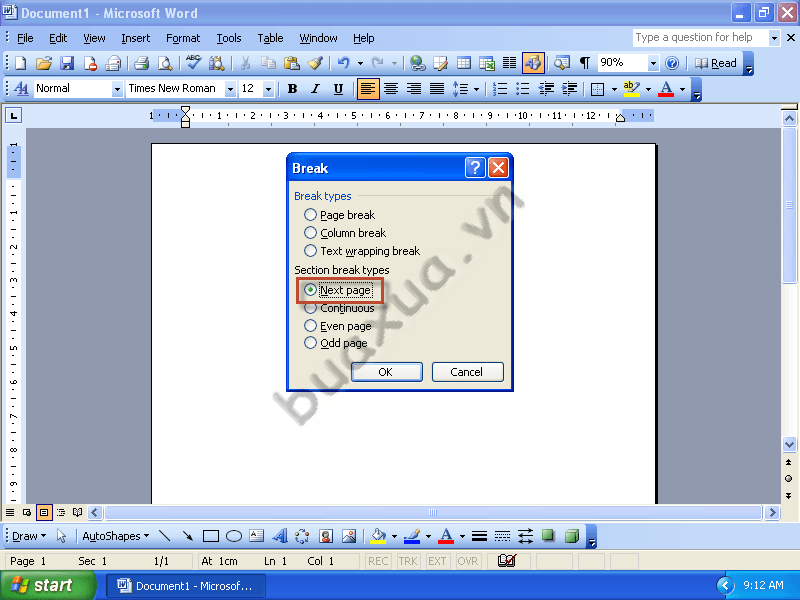Toggle TRK track changes in status bar

coord(408,561)
